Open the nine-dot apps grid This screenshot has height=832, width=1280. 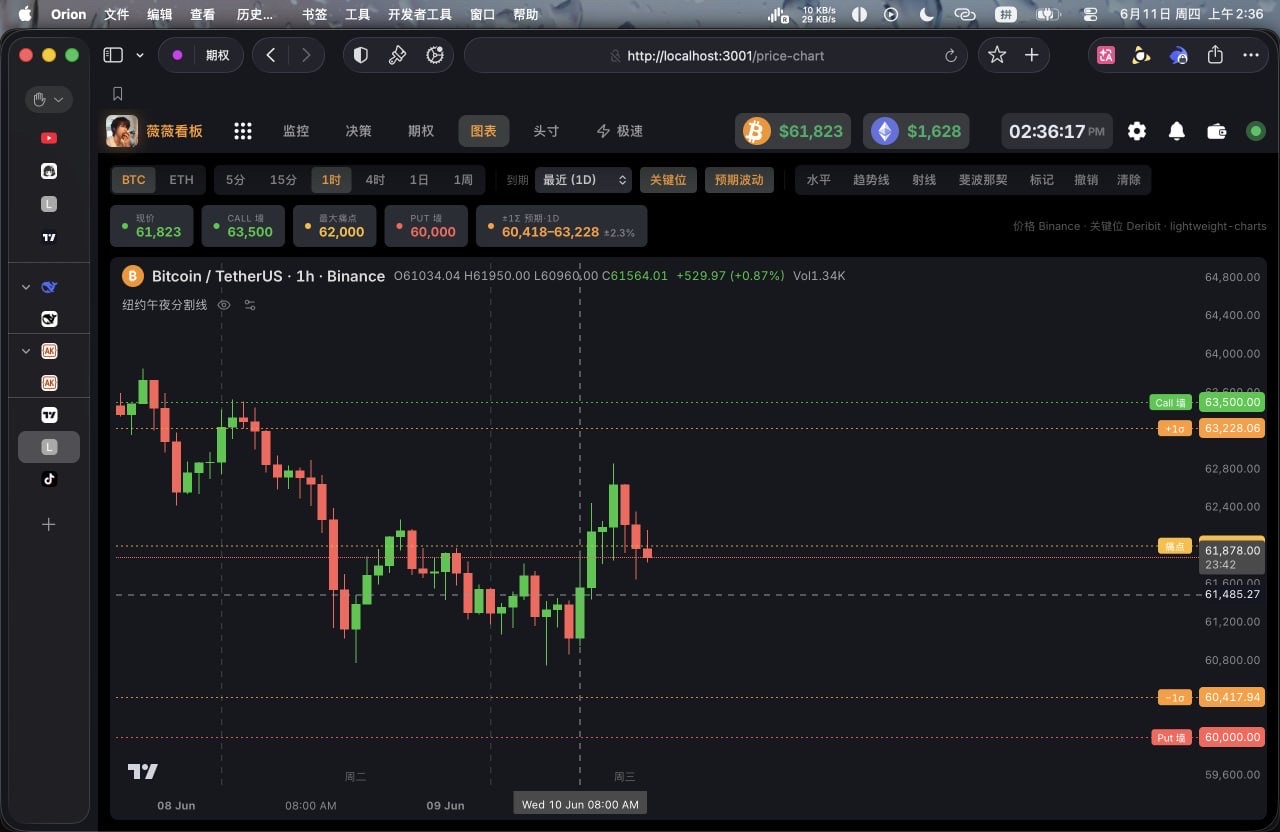tap(242, 131)
